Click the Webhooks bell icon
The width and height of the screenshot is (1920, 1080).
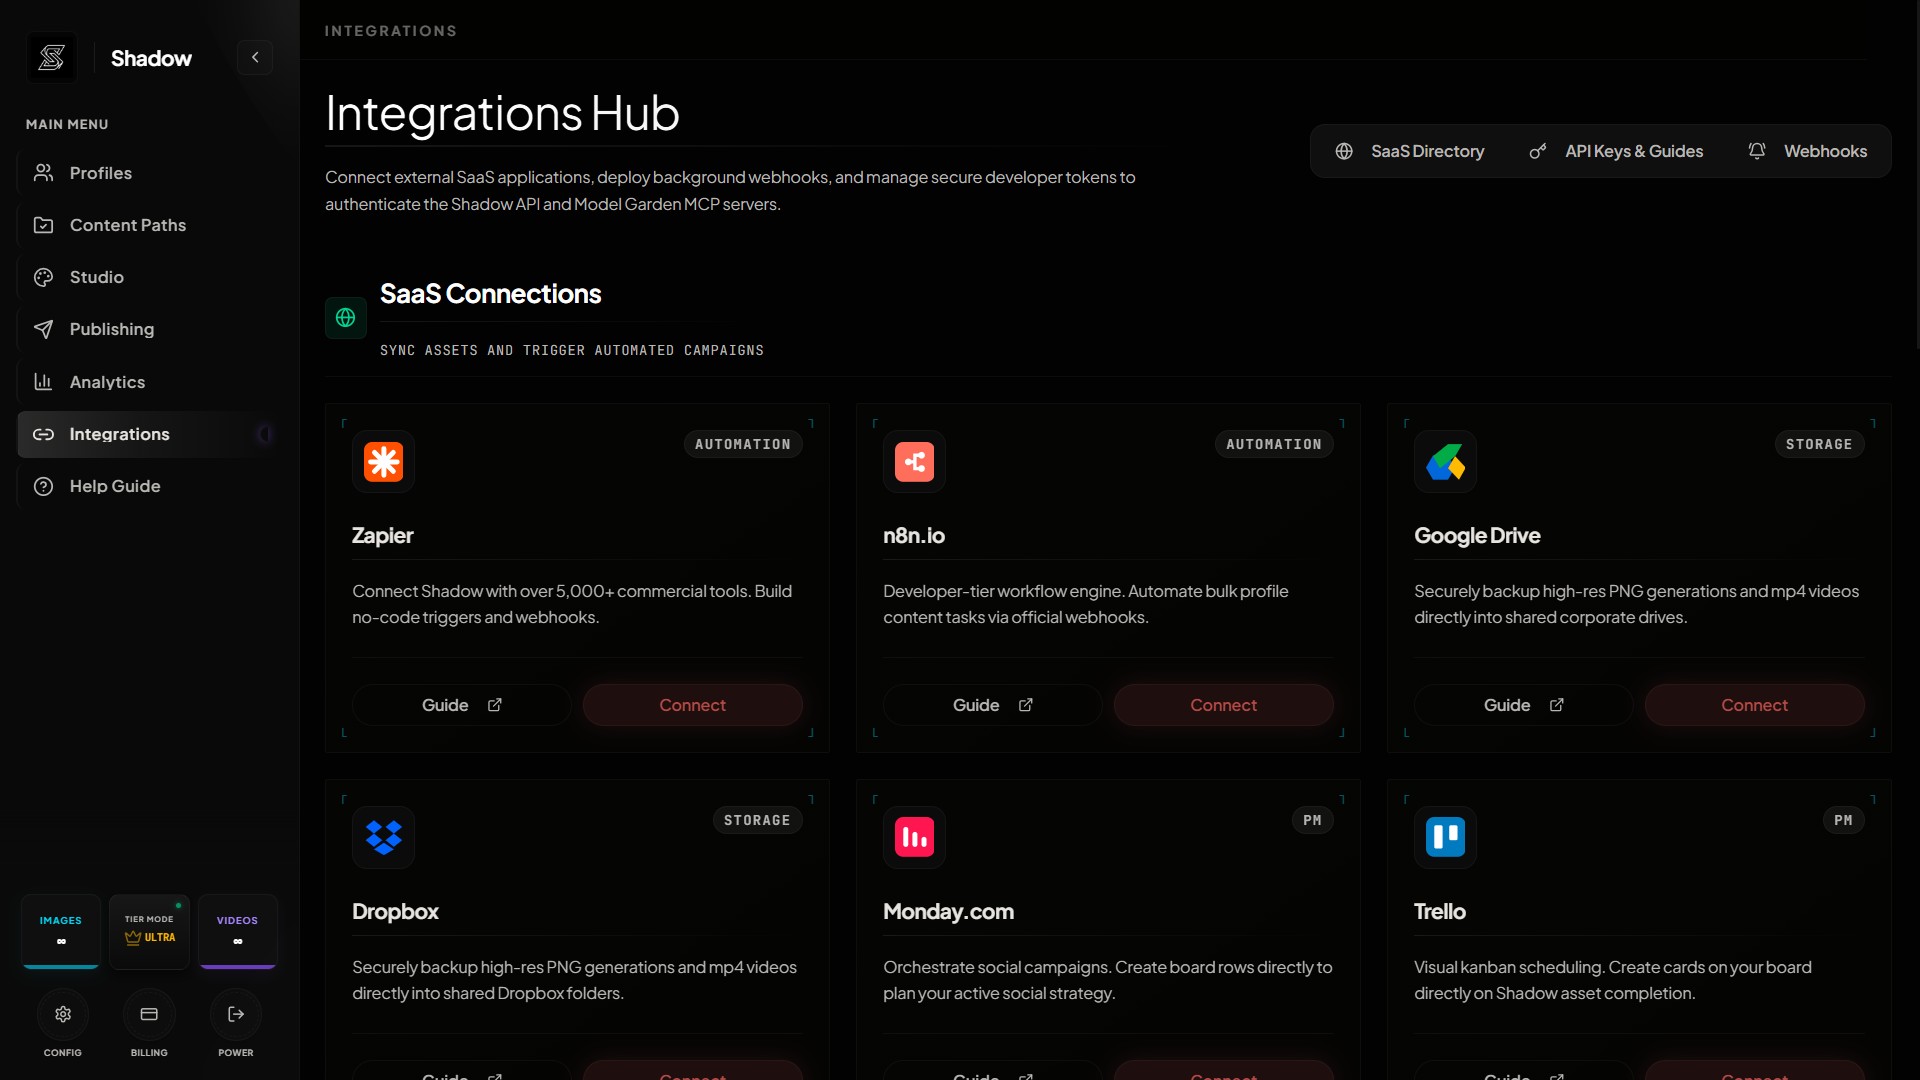1757,151
